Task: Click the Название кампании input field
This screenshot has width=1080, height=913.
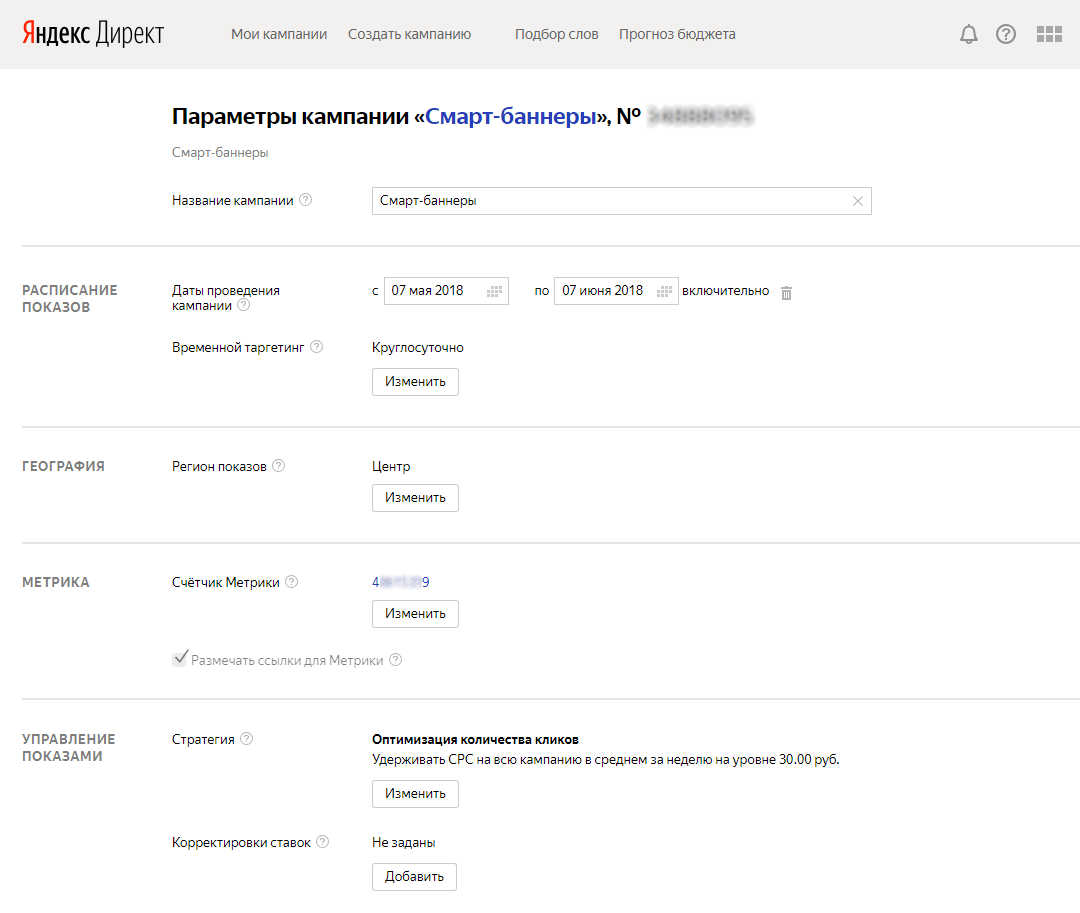Action: pos(610,201)
